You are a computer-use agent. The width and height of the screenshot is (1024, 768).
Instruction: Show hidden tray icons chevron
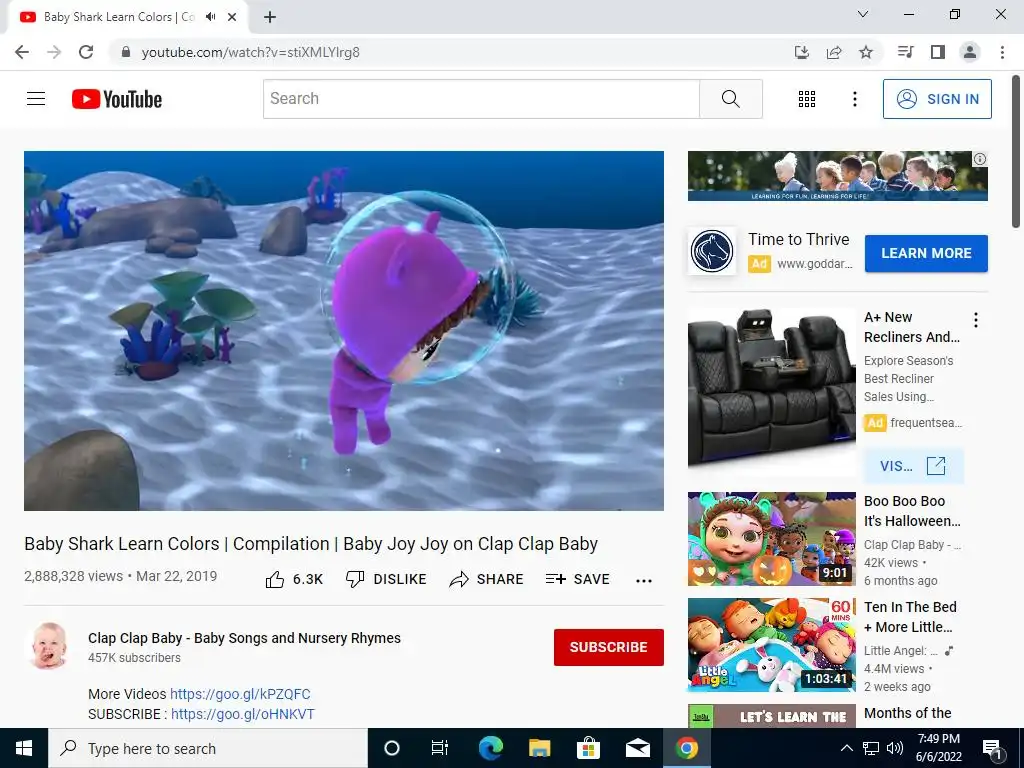[846, 748]
